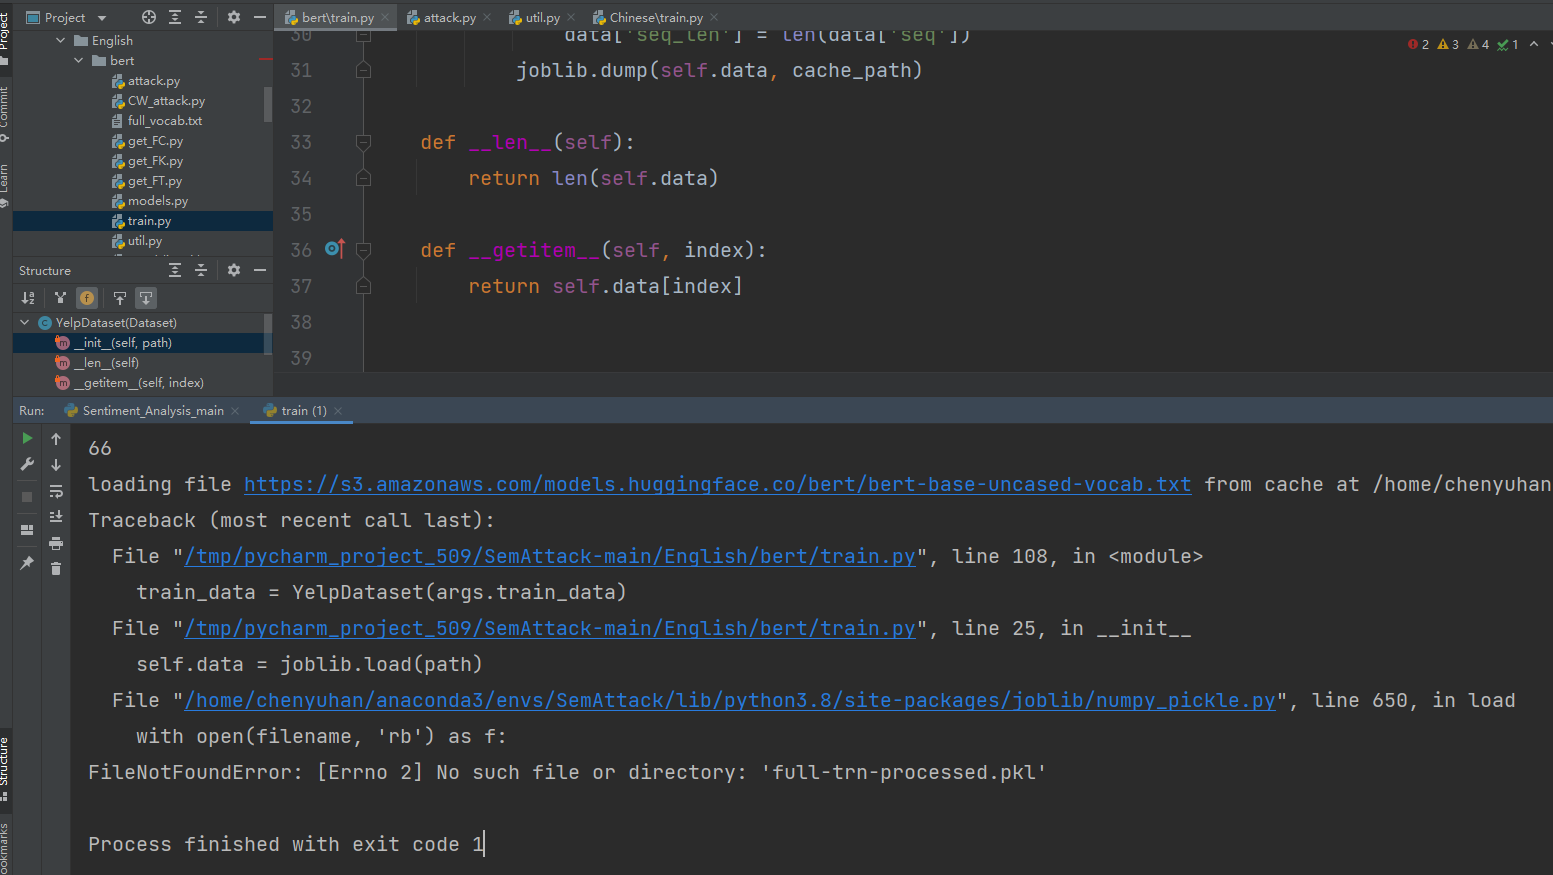Image resolution: width=1553 pixels, height=875 pixels.
Task: Click the Print console output icon
Action: coord(56,543)
